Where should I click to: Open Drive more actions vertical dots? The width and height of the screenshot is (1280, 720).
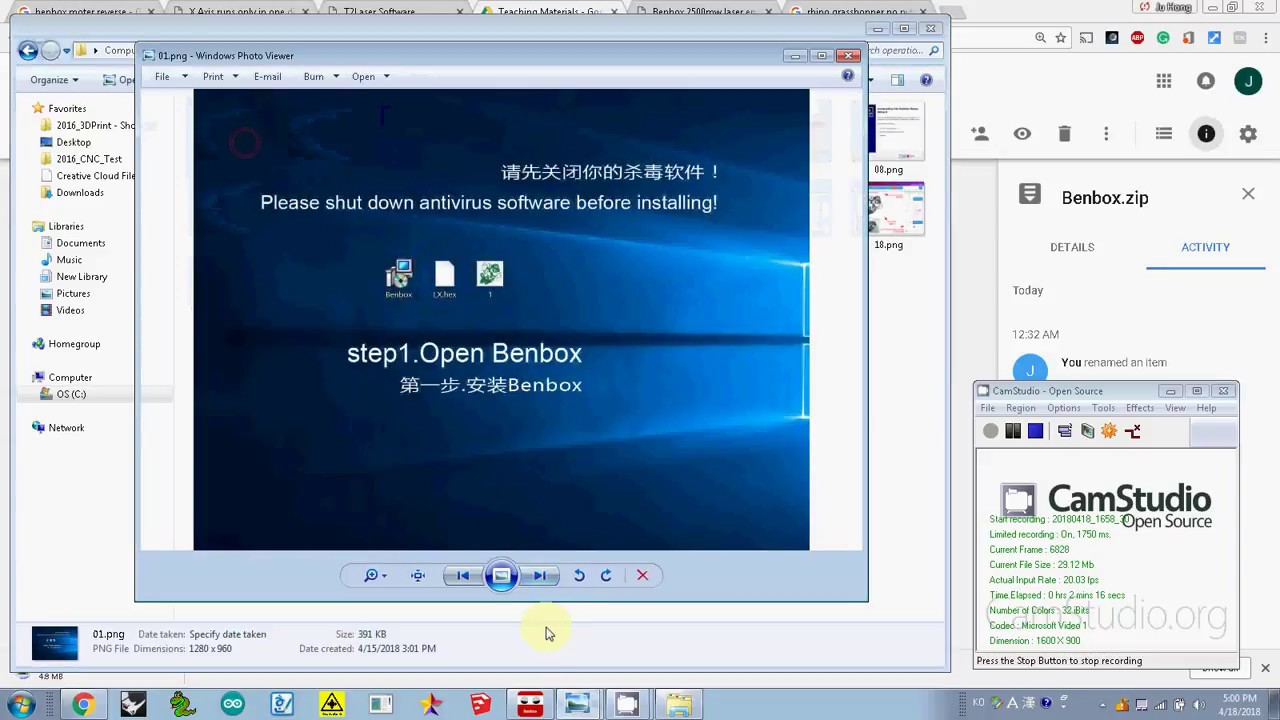tap(1106, 133)
